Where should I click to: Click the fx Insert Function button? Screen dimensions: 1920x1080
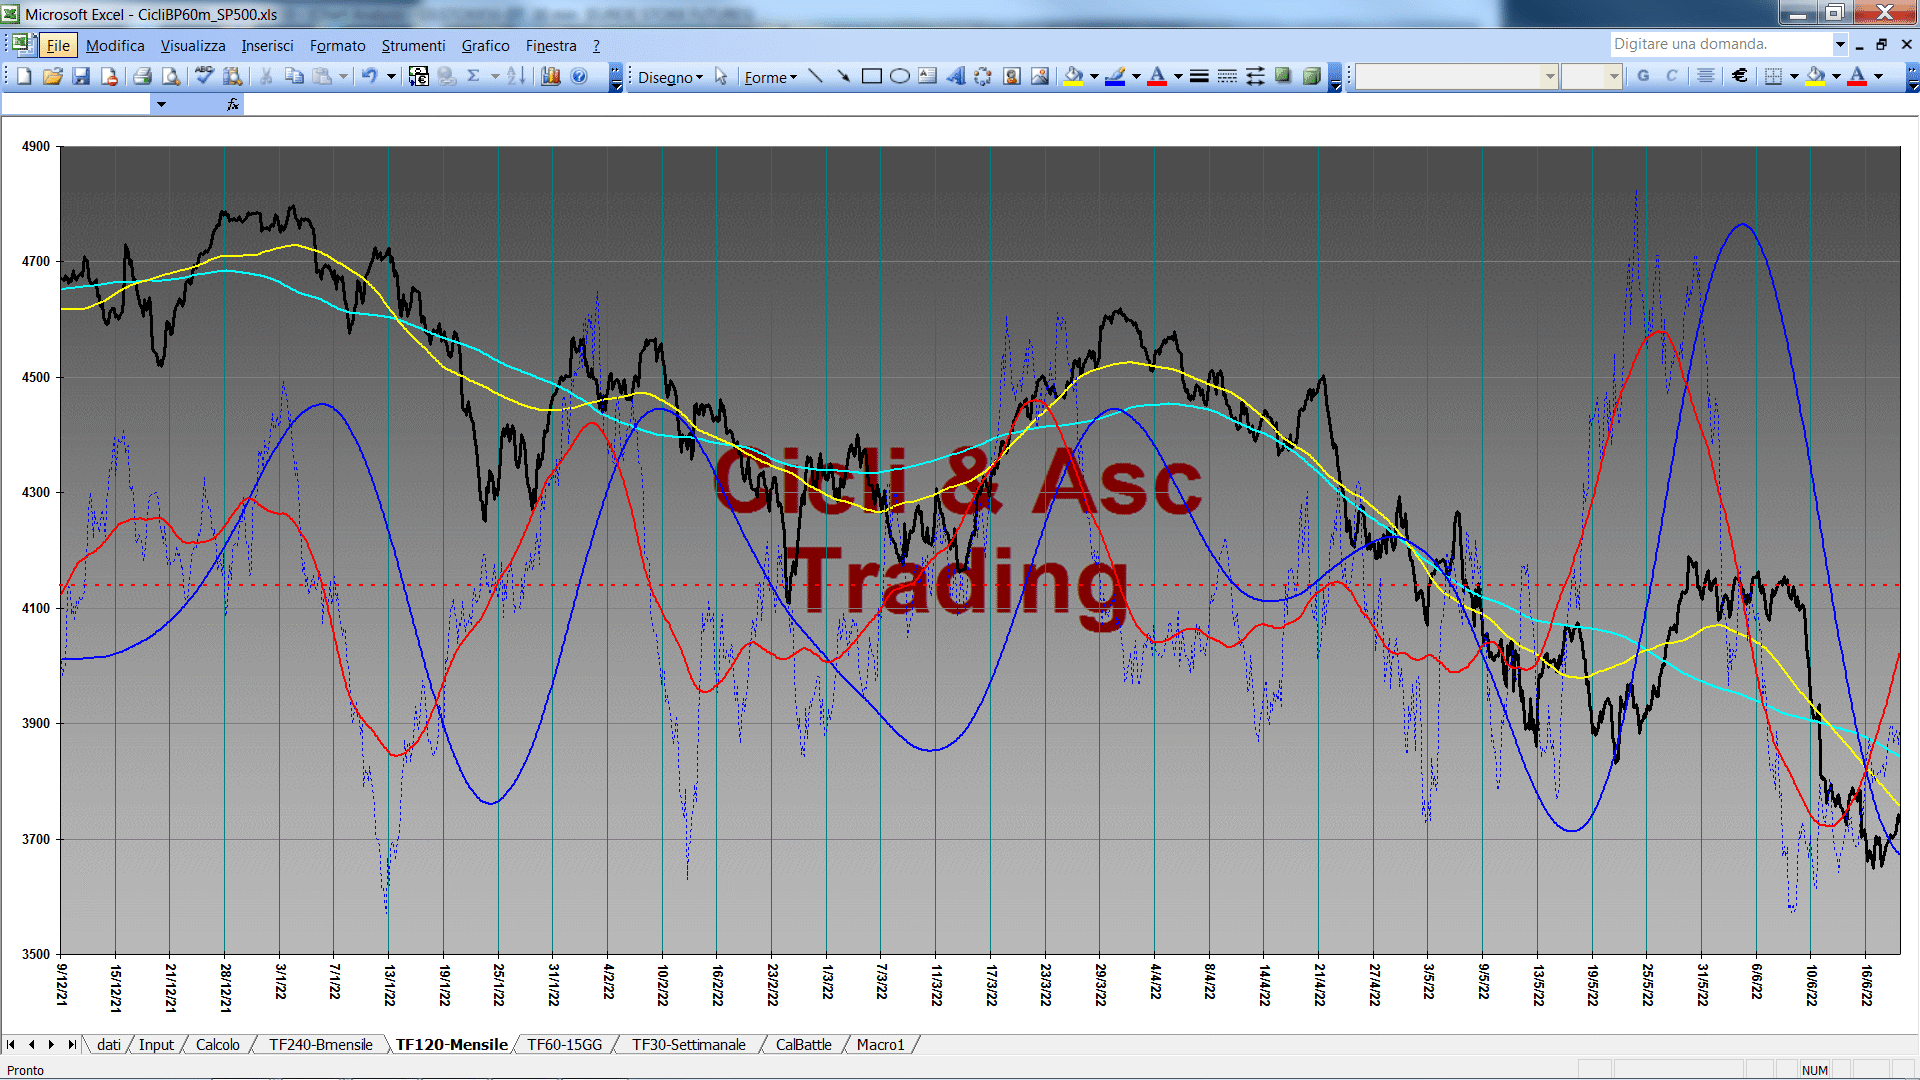(x=232, y=104)
